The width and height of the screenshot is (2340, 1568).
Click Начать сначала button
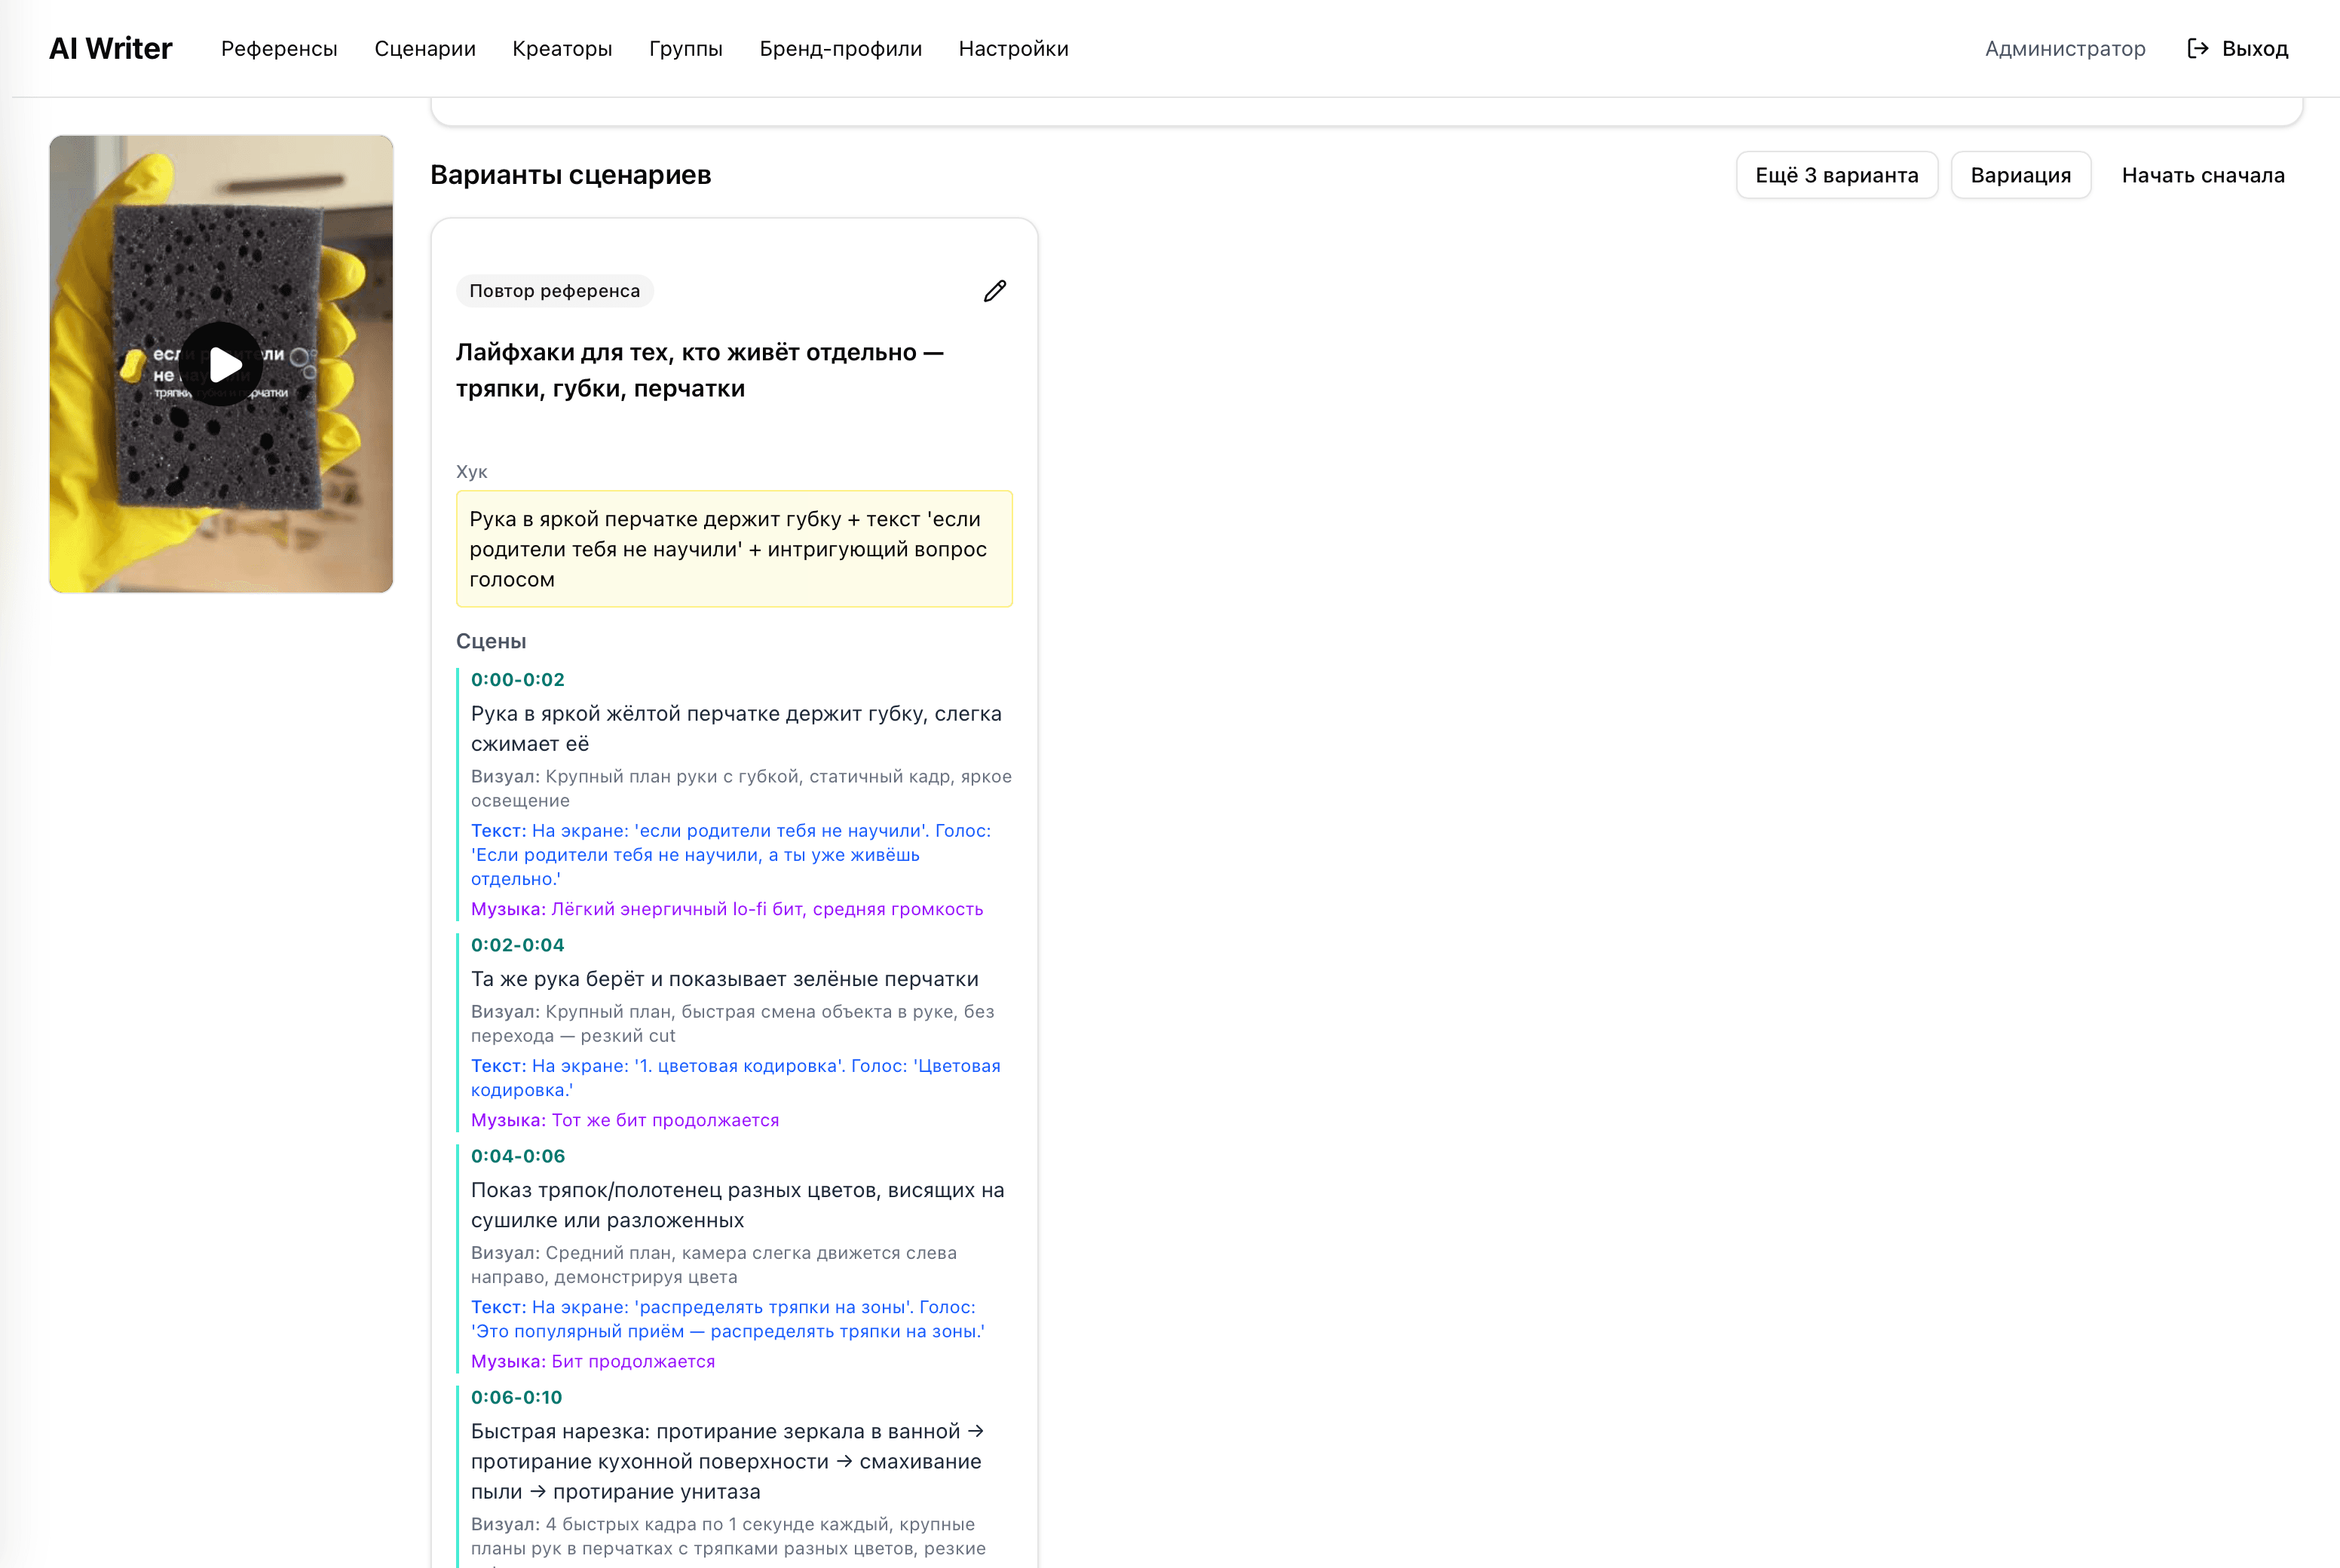(2203, 175)
